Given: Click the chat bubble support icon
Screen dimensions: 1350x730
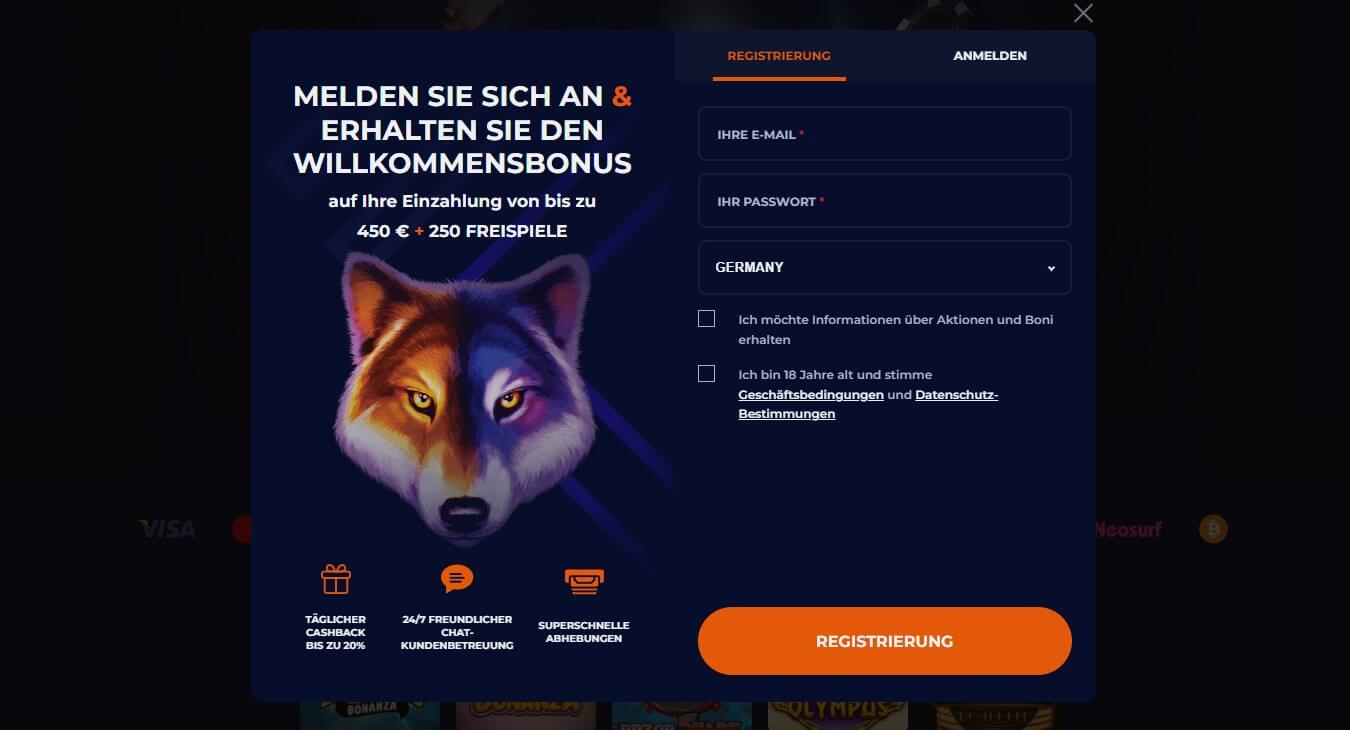Looking at the screenshot, I should [457, 579].
